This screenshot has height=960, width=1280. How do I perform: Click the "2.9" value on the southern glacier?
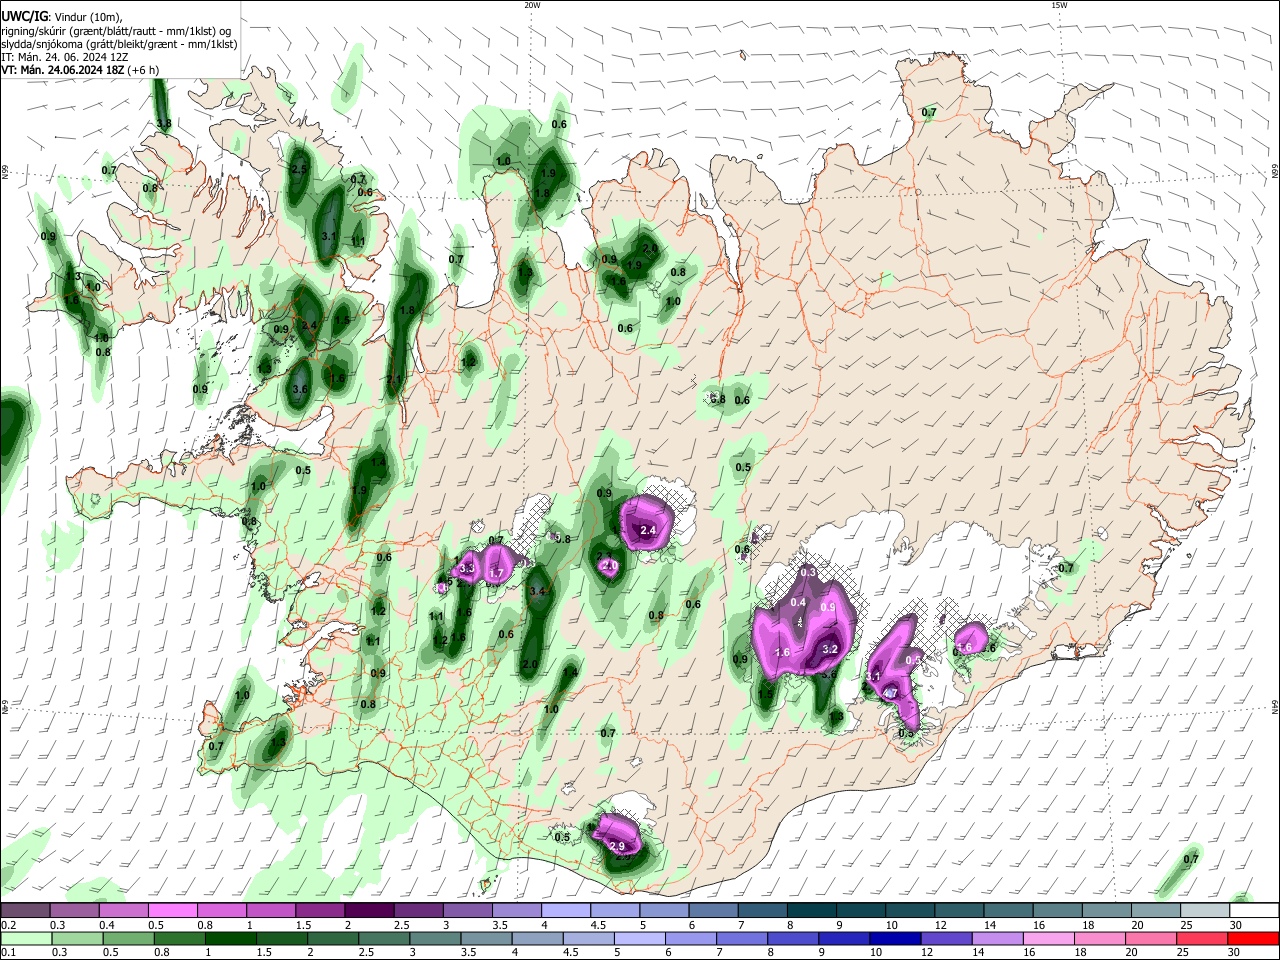click(617, 847)
